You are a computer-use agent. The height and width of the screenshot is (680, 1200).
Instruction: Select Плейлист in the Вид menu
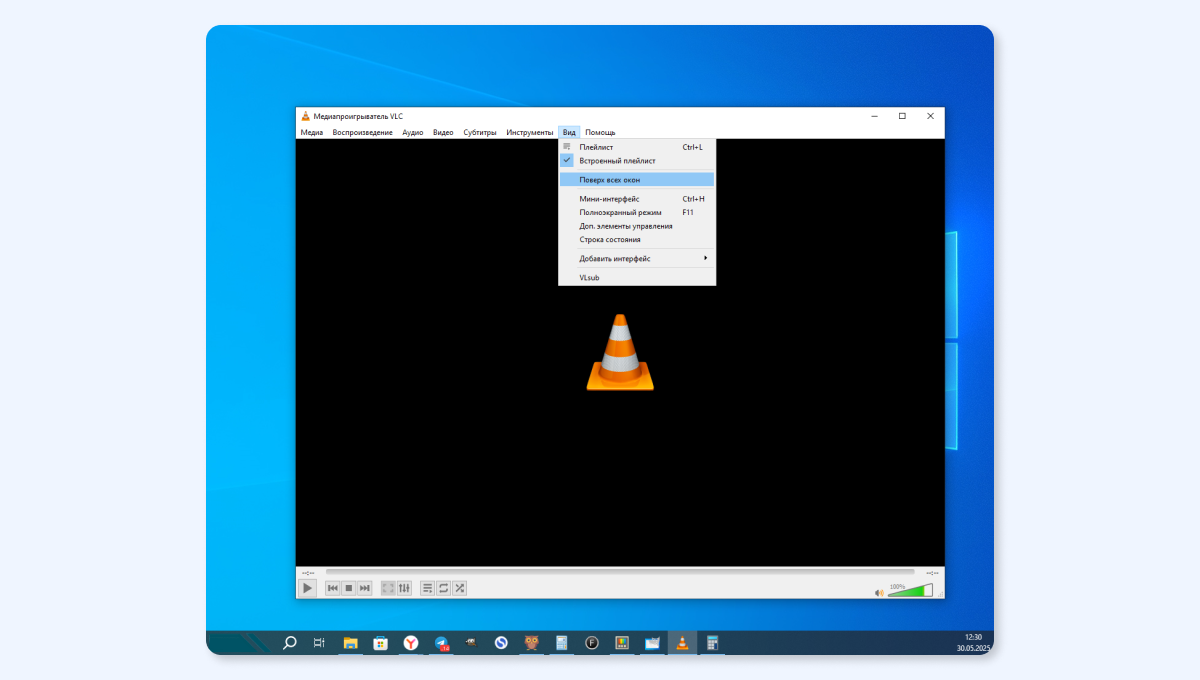coord(637,147)
